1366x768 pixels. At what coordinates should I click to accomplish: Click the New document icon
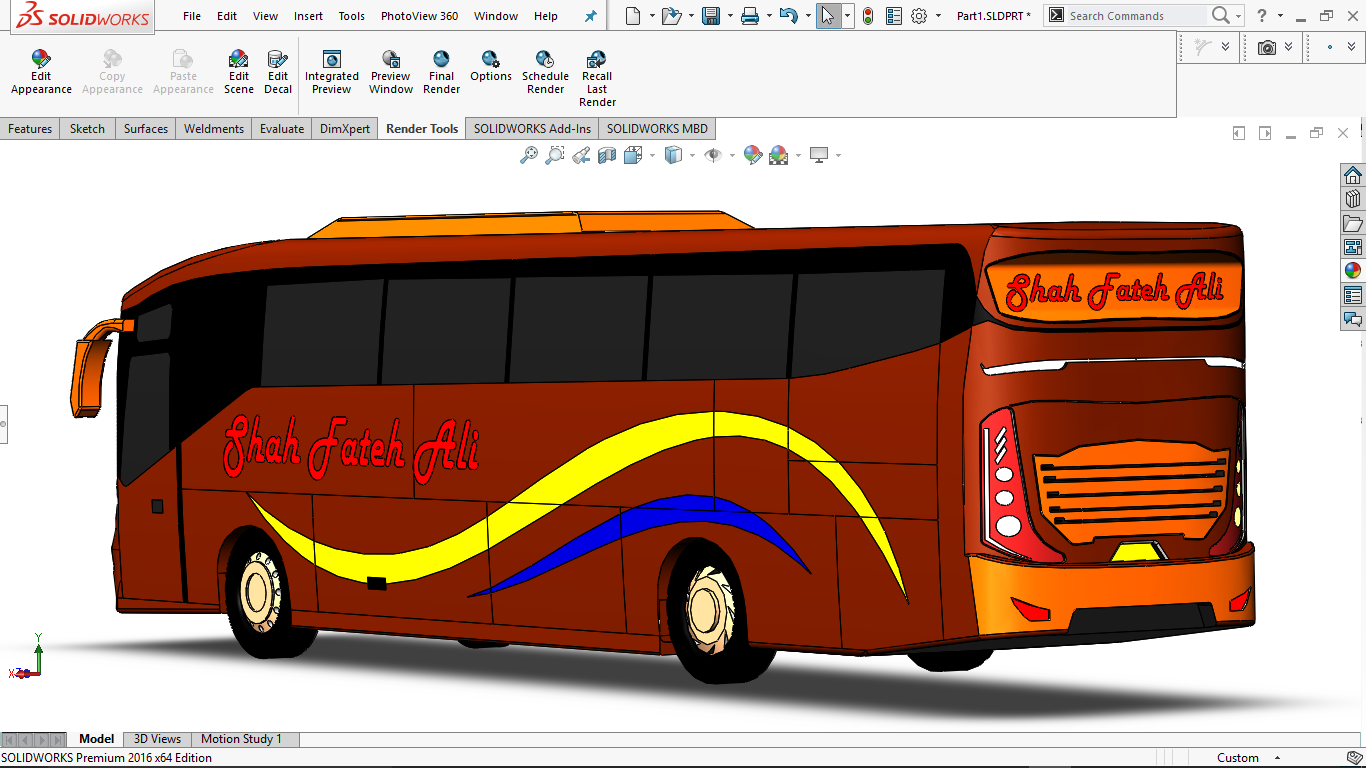pos(632,16)
